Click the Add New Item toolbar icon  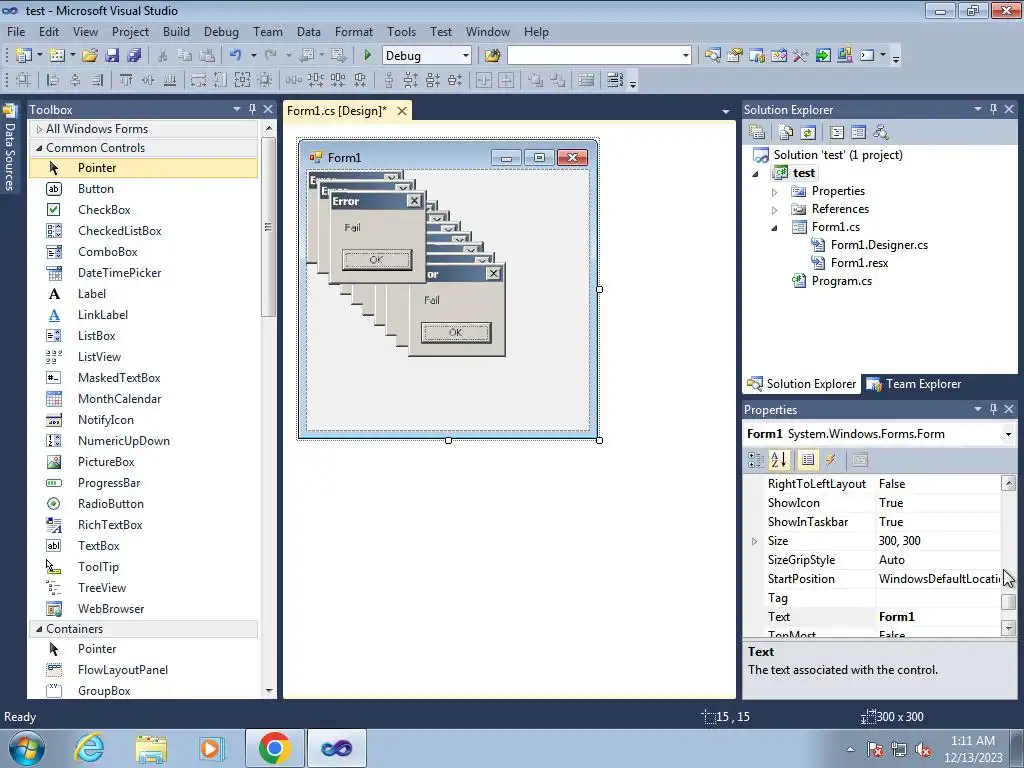[x=57, y=56]
